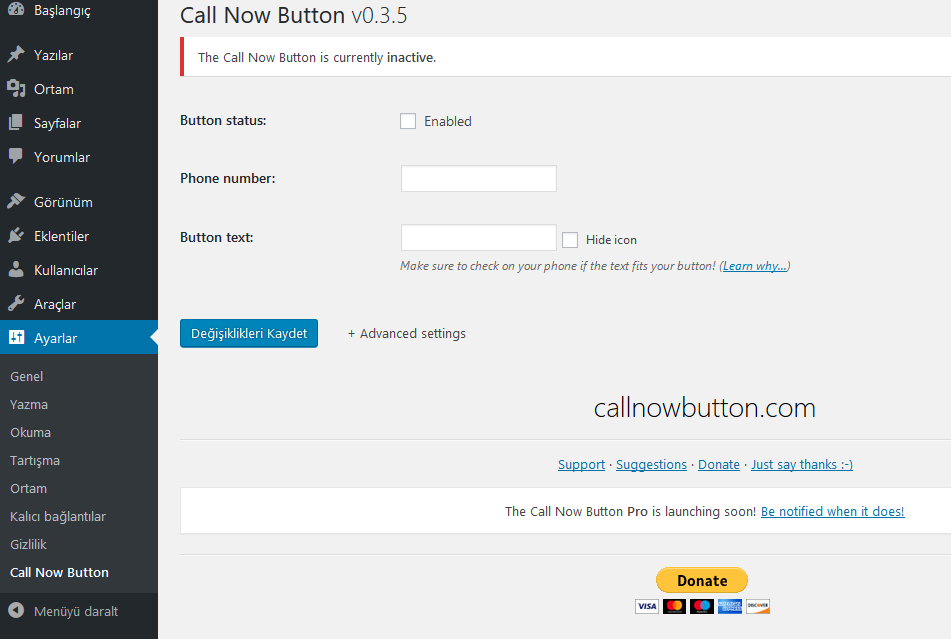Click the Just say thanks link

[x=802, y=464]
